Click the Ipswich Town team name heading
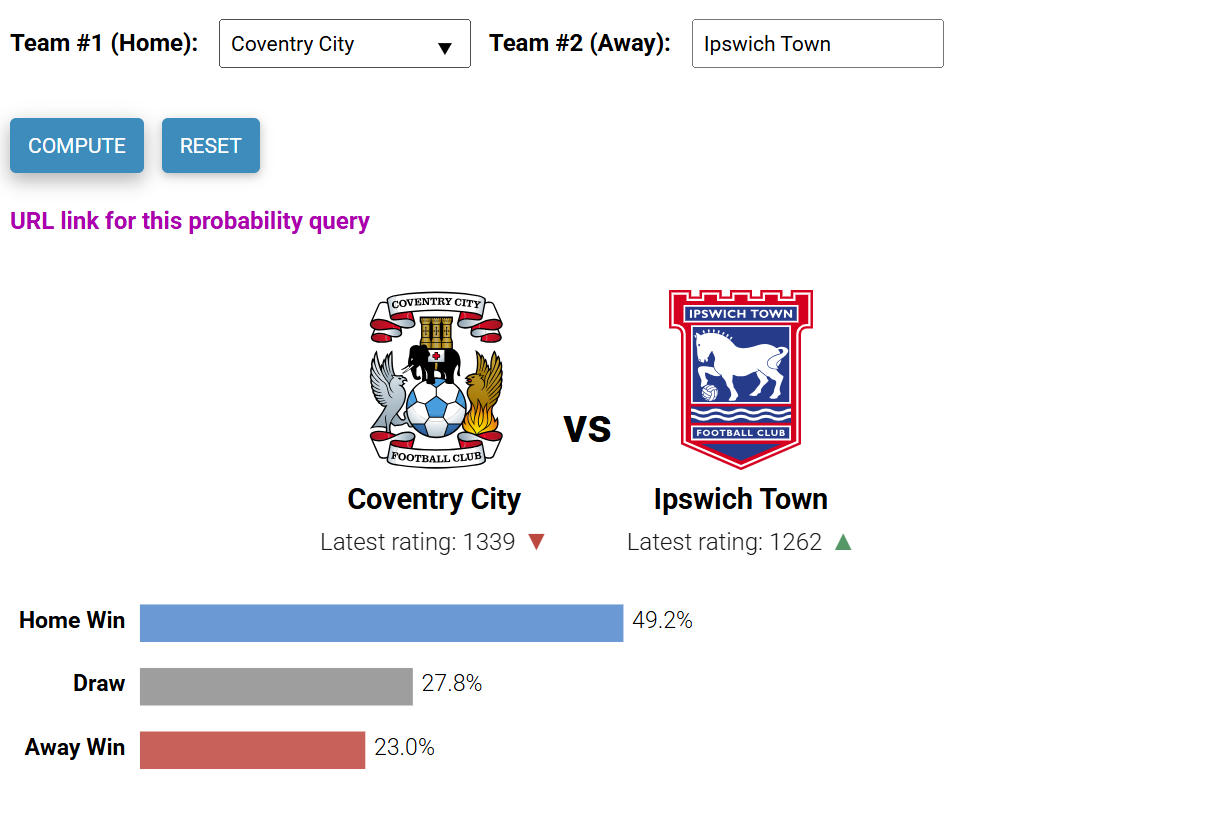The width and height of the screenshot is (1210, 834). click(x=740, y=499)
